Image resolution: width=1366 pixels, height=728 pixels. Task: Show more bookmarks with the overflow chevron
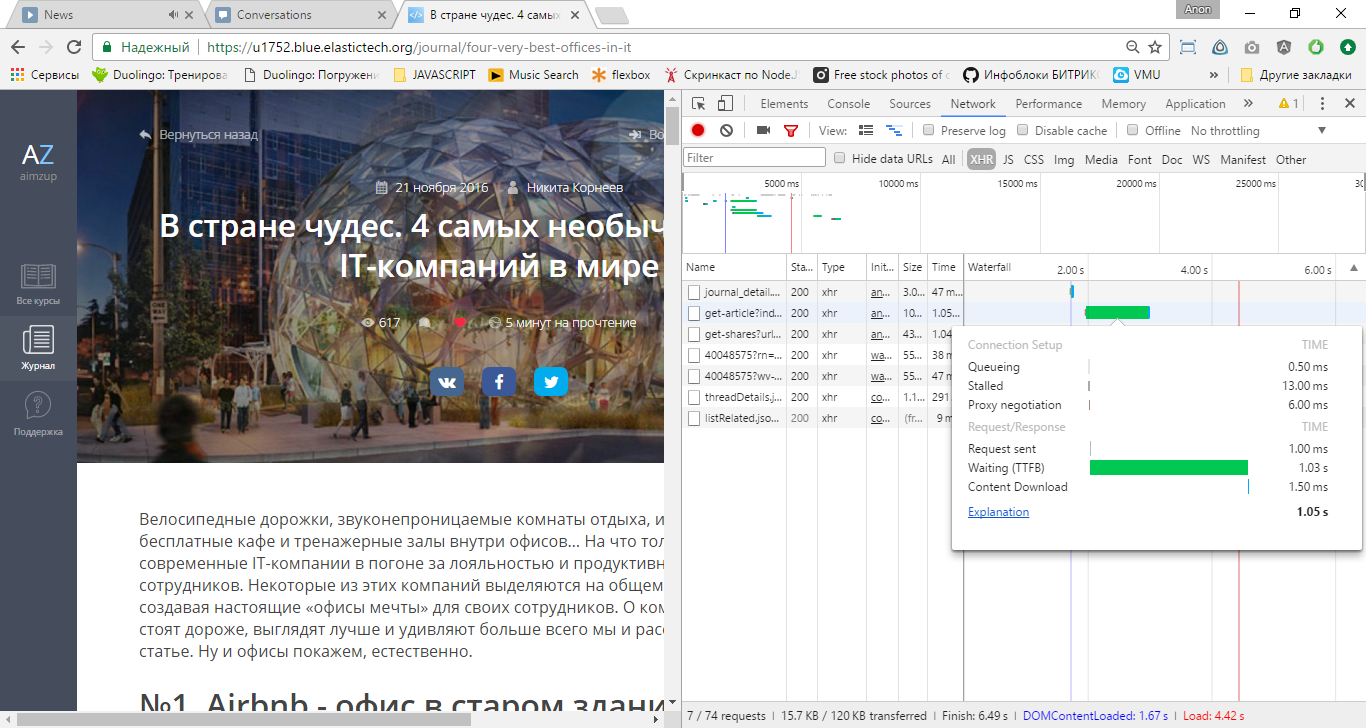pos(1214,75)
